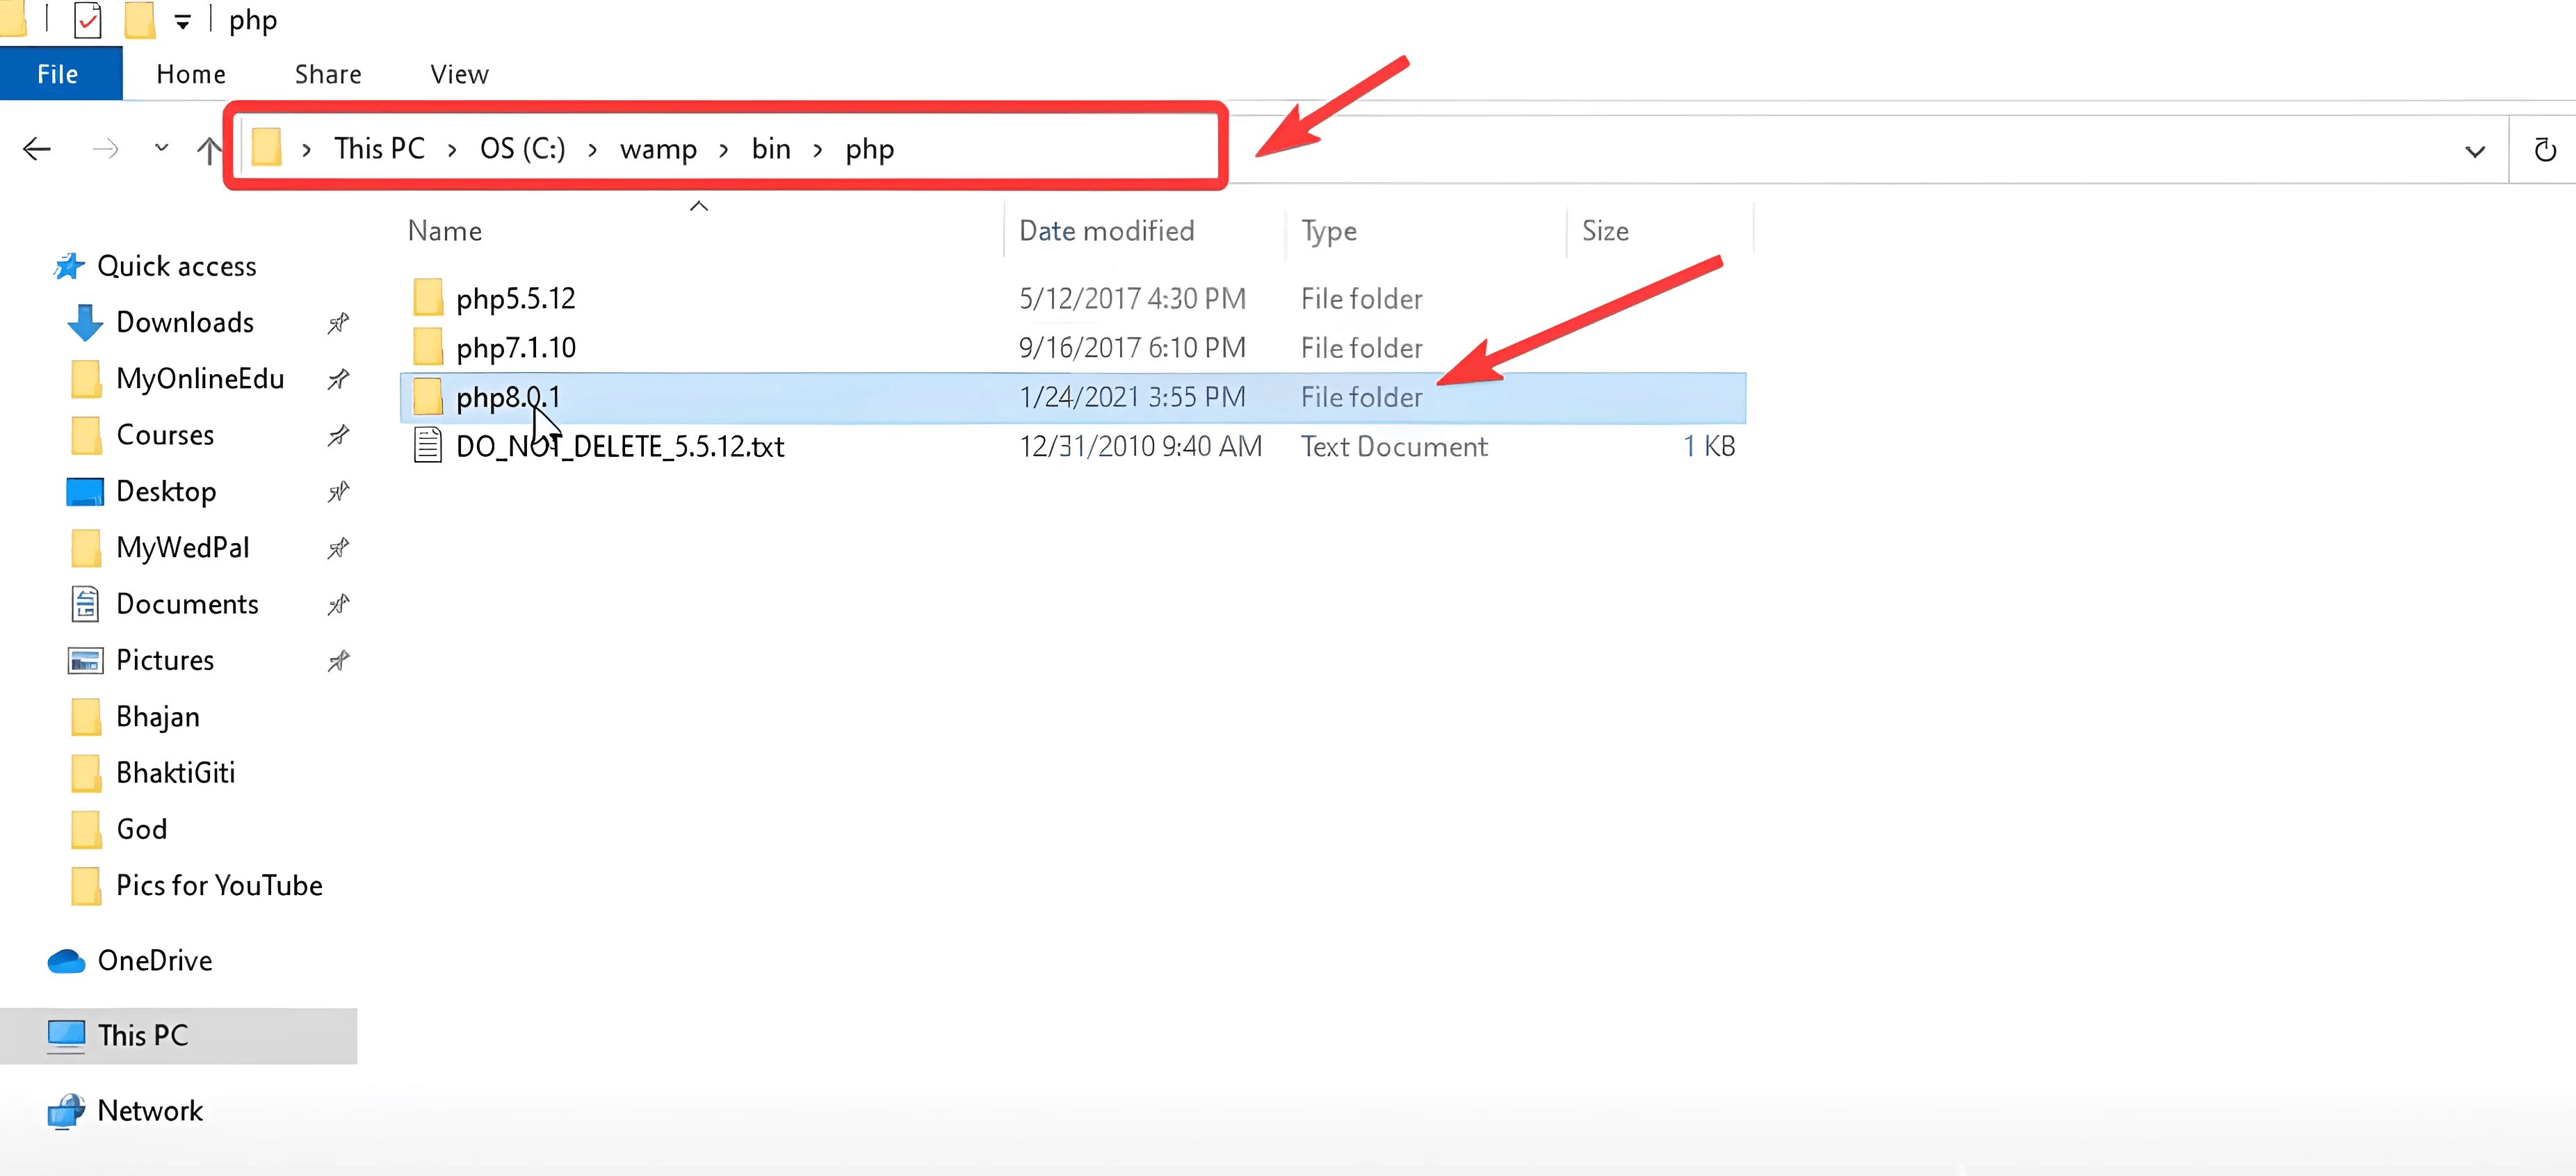2576x1176 pixels.
Task: Open the File menu
Action: 57,72
